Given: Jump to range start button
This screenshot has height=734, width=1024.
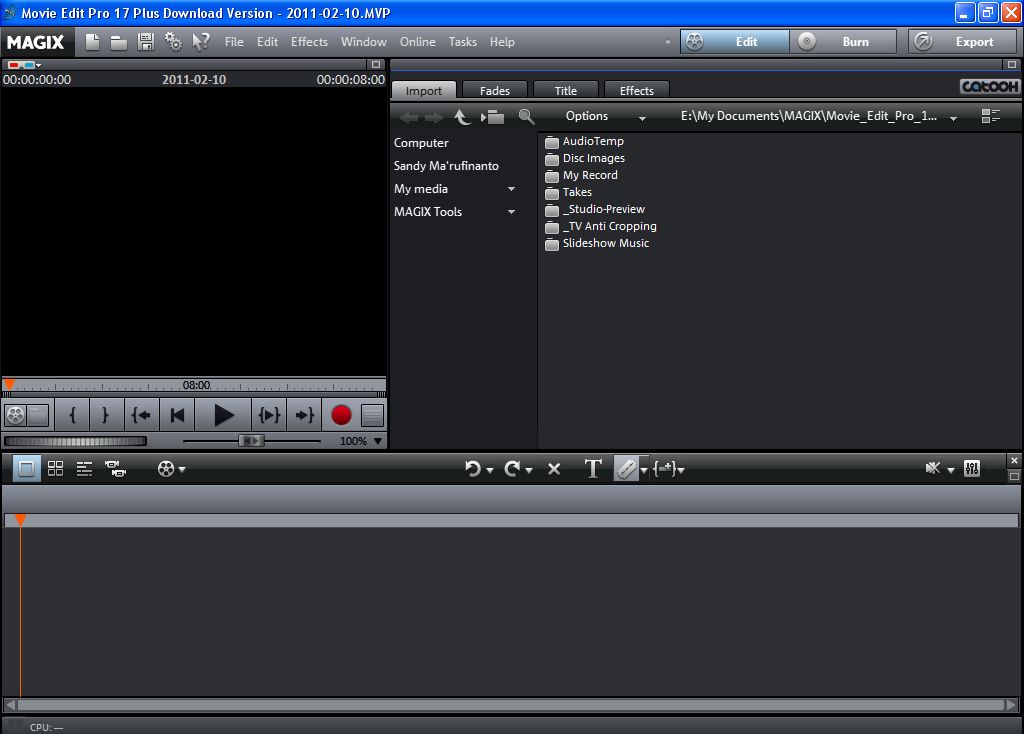Looking at the screenshot, I should point(141,415).
